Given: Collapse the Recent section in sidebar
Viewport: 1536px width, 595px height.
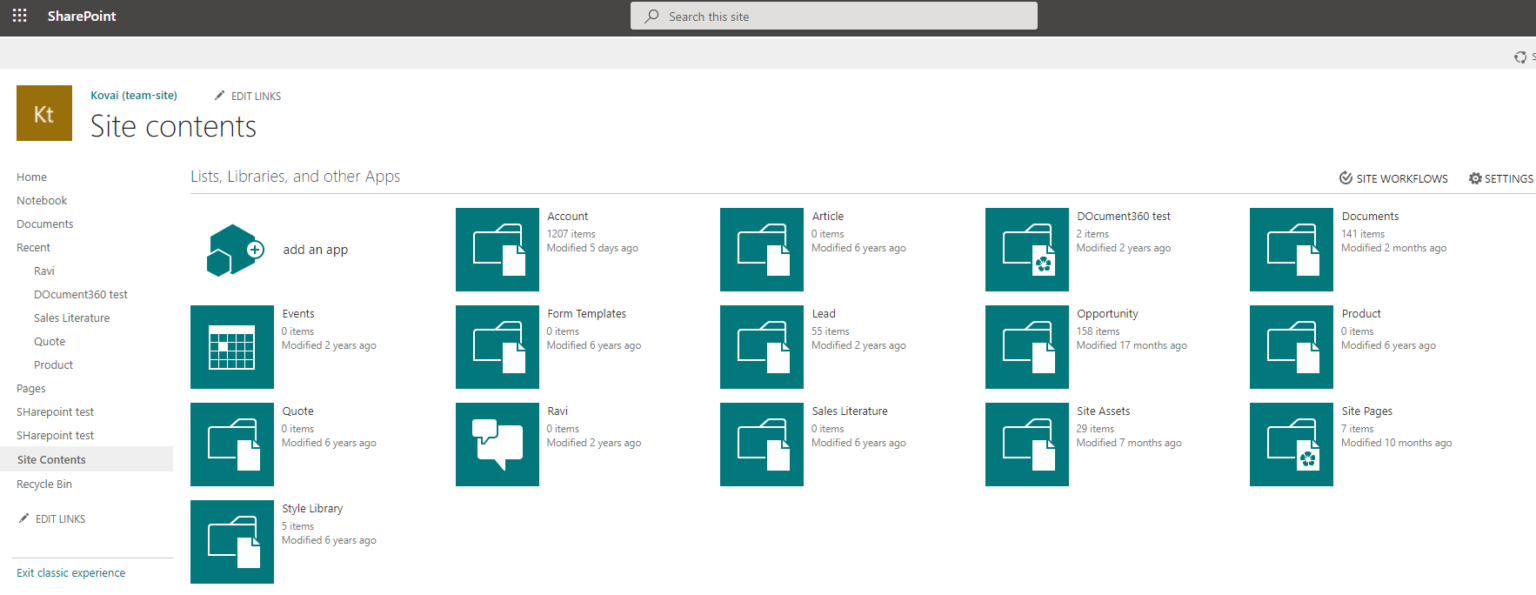Looking at the screenshot, I should (x=33, y=247).
